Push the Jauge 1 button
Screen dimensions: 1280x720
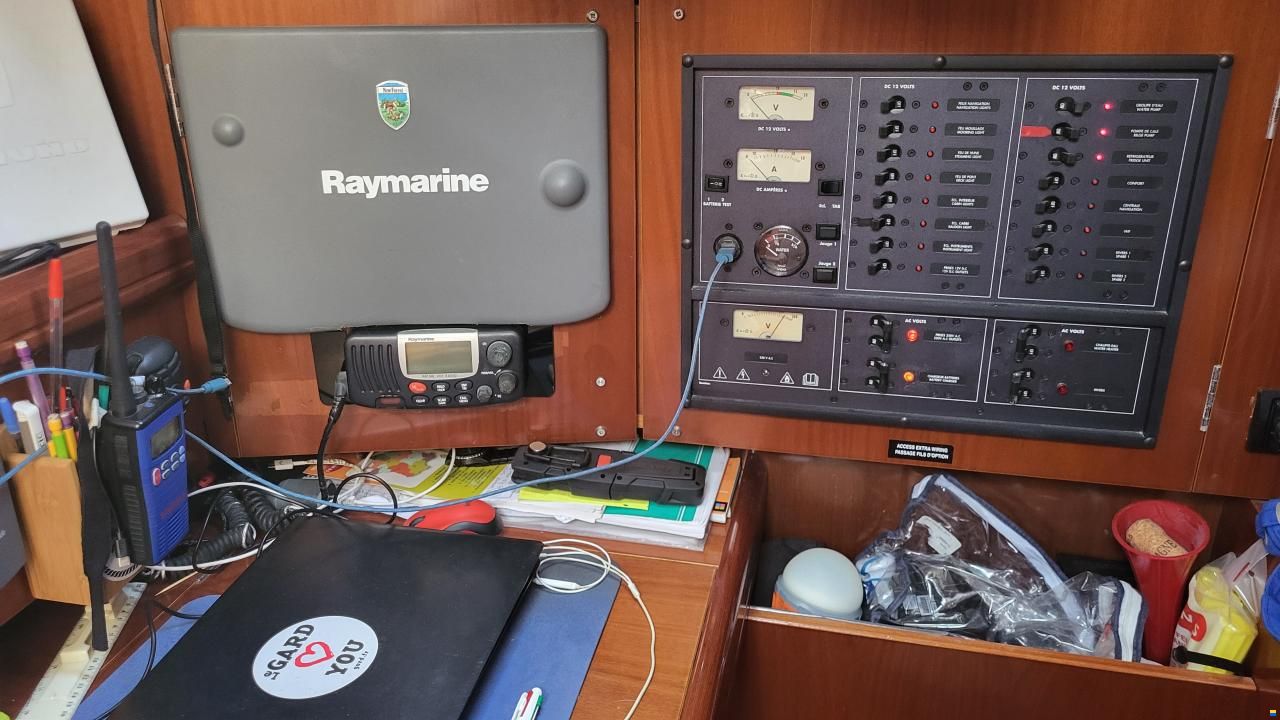[826, 231]
